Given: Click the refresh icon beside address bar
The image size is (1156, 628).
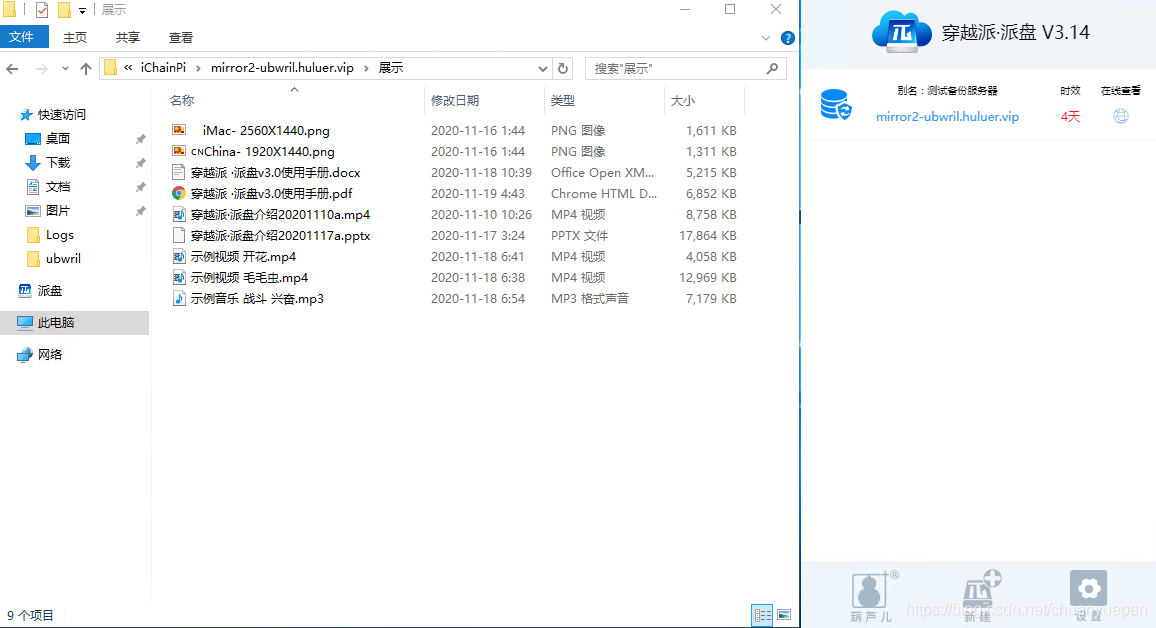Looking at the screenshot, I should (x=563, y=68).
